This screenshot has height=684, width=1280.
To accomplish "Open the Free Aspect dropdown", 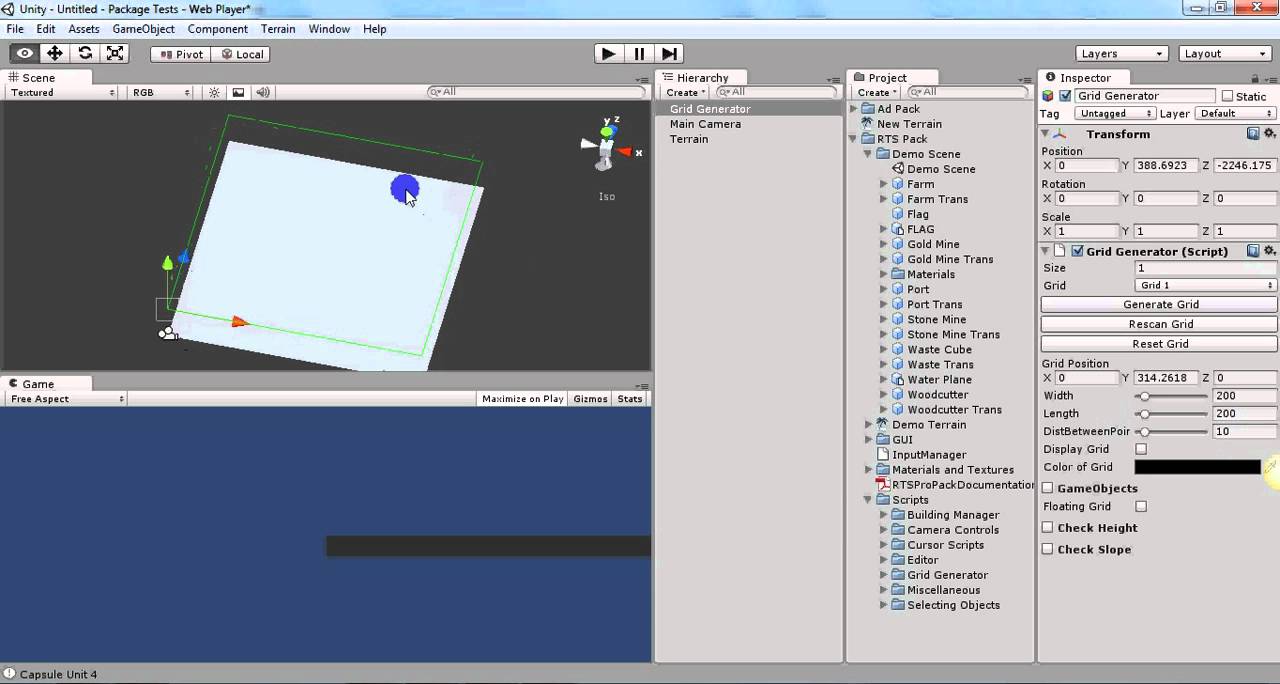I will (66, 399).
